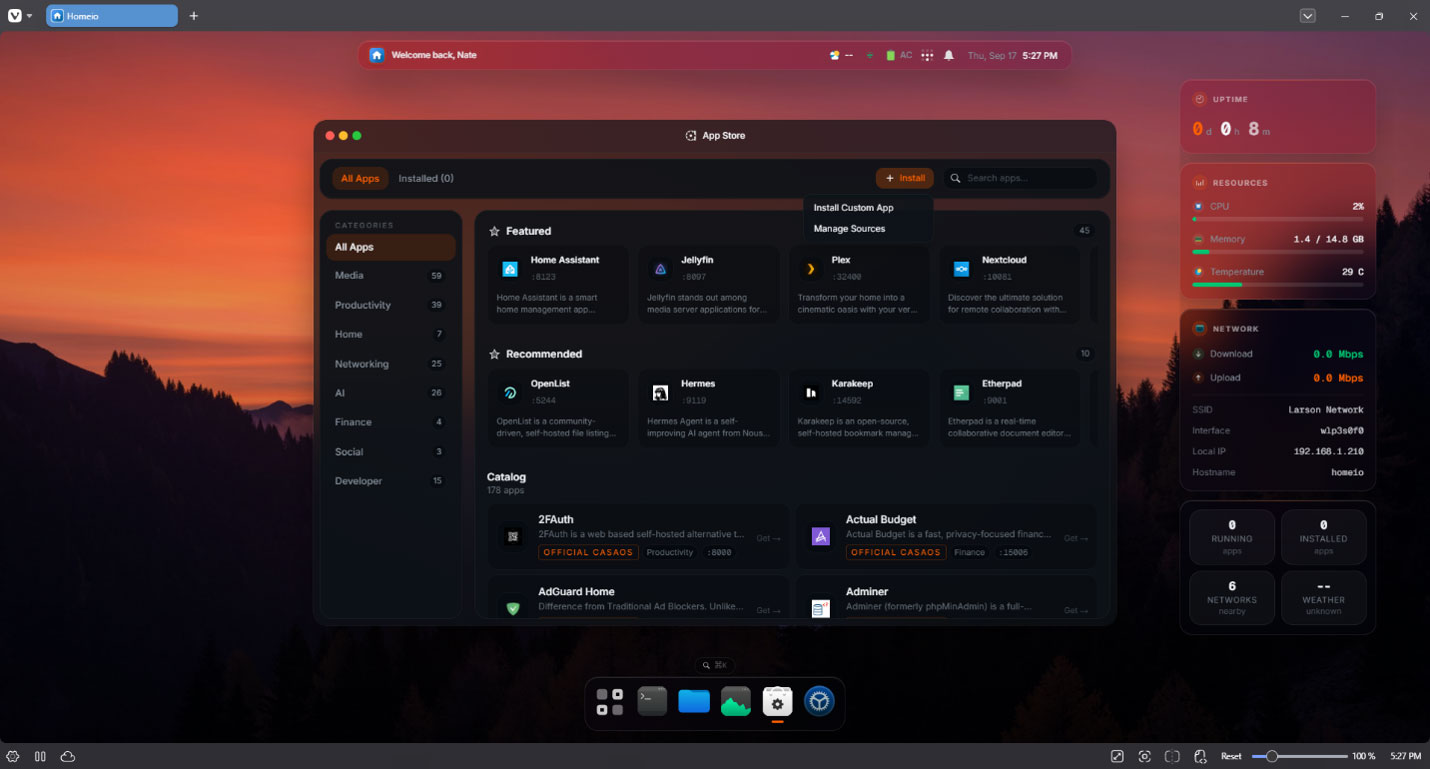
Task: Click the Homeio home icon in top bar
Action: tap(377, 55)
